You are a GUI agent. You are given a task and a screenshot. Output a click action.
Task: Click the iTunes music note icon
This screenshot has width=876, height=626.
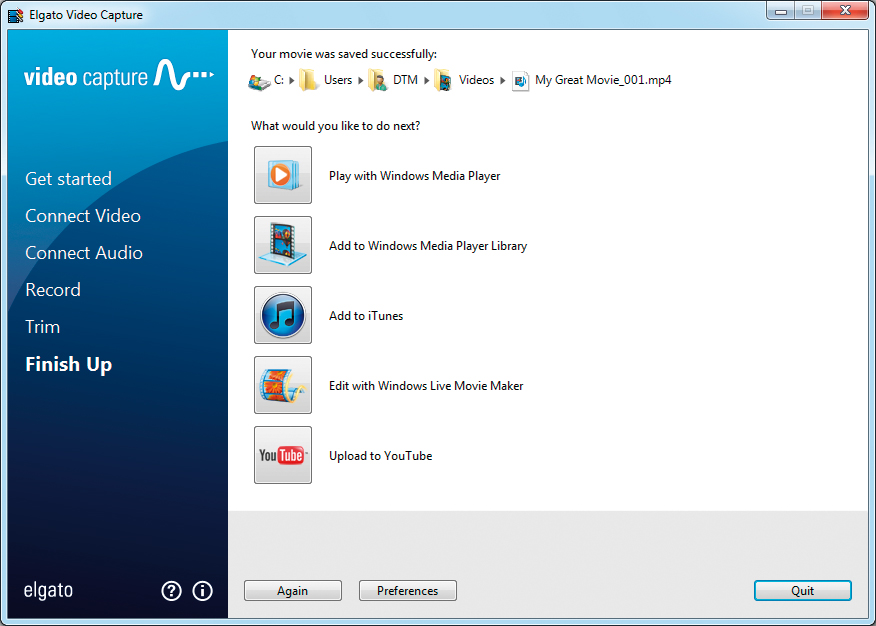click(282, 315)
